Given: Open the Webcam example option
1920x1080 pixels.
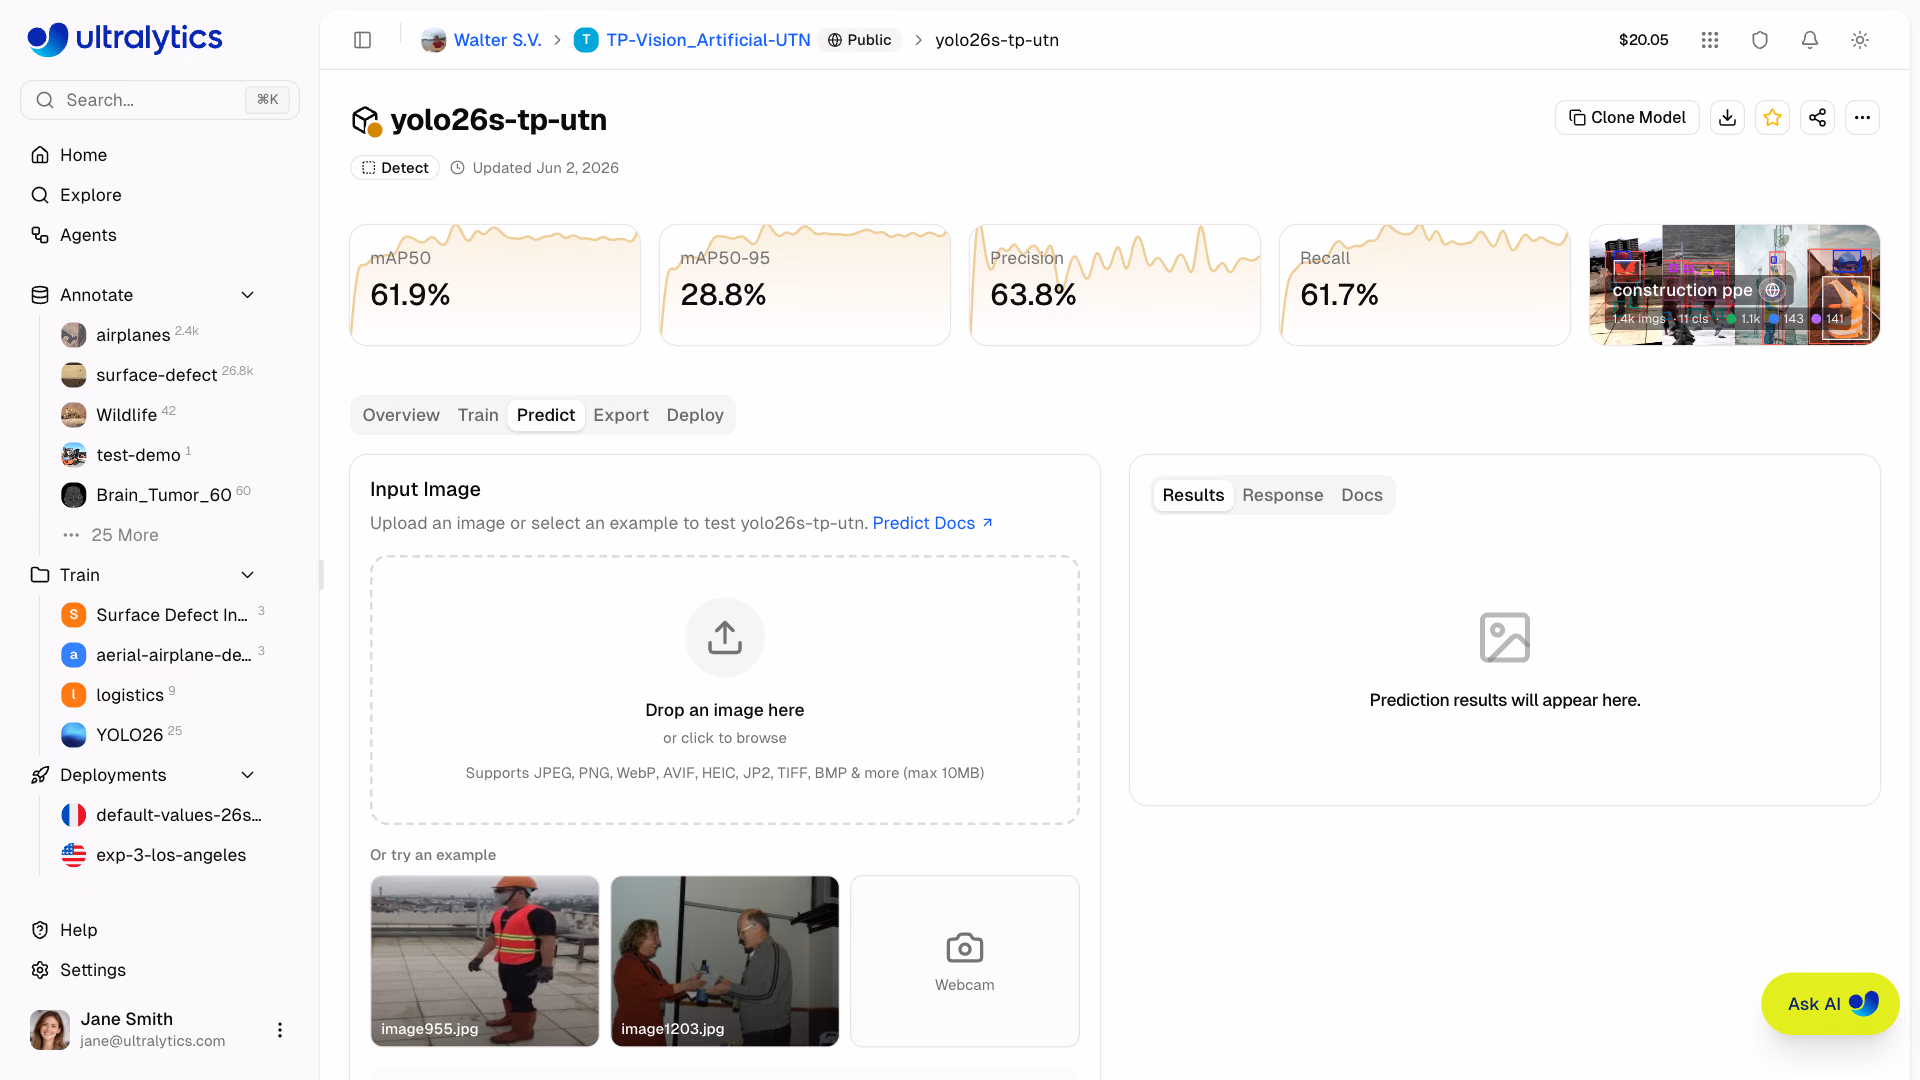Looking at the screenshot, I should click(965, 962).
